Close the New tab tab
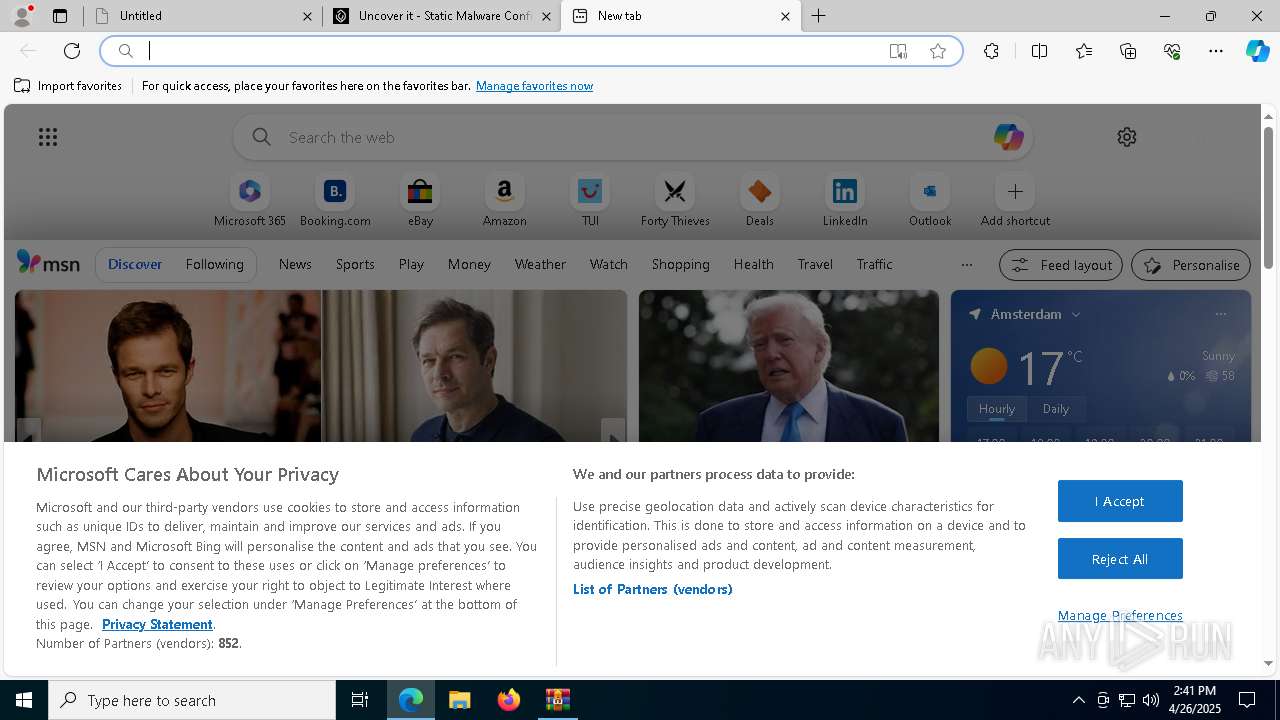 [785, 16]
